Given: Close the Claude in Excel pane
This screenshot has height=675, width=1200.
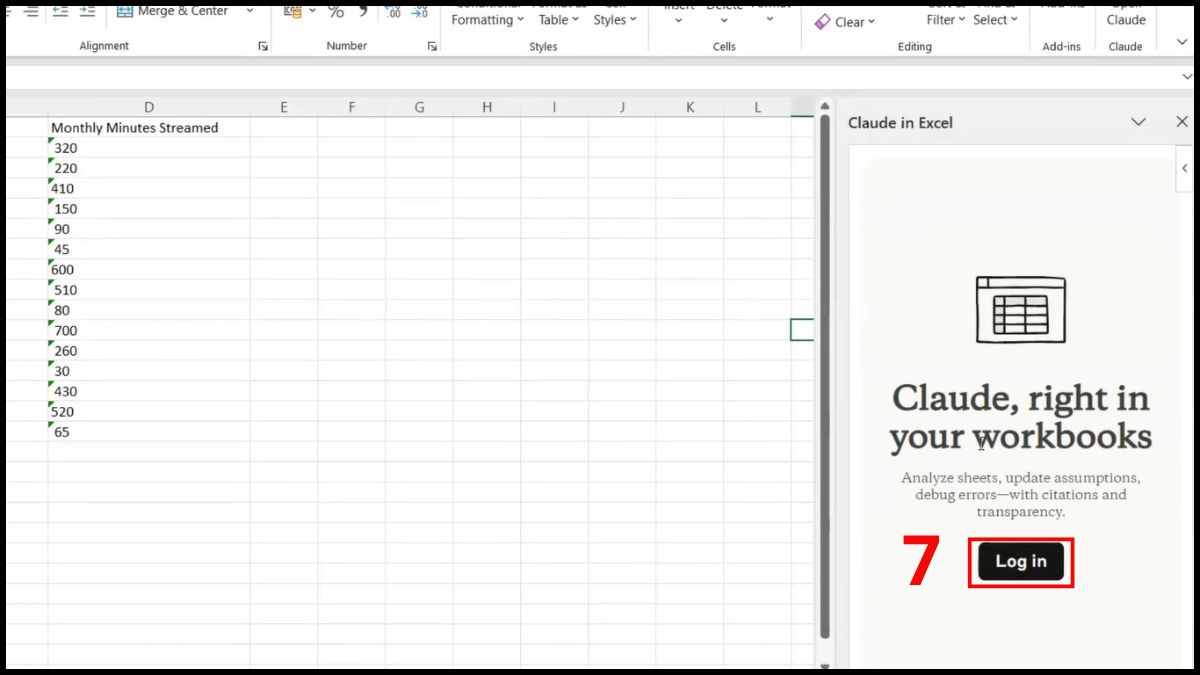Looking at the screenshot, I should pyautogui.click(x=1181, y=122).
